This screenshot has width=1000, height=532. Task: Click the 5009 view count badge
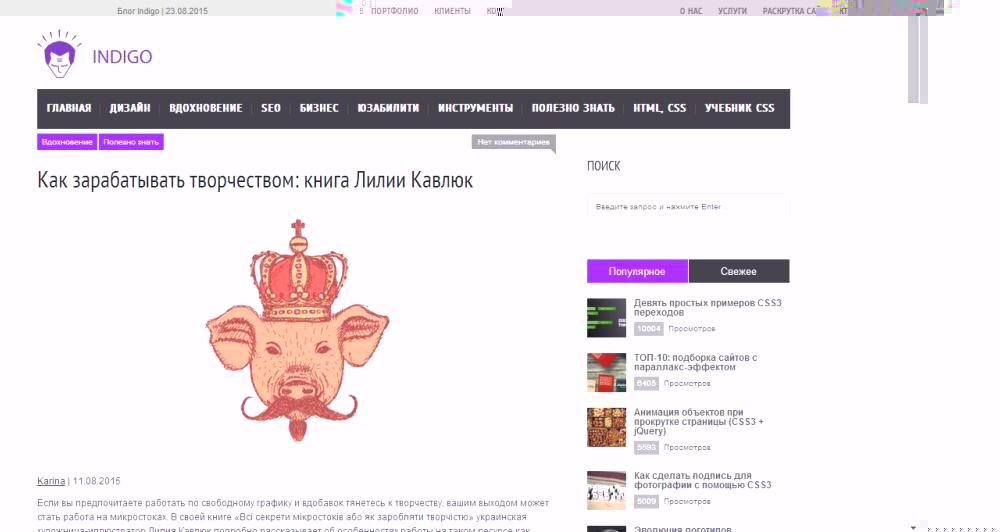[x=646, y=501]
